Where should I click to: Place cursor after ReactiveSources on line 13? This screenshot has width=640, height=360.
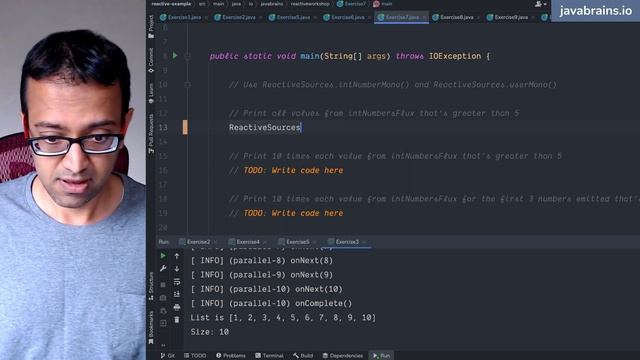point(301,128)
